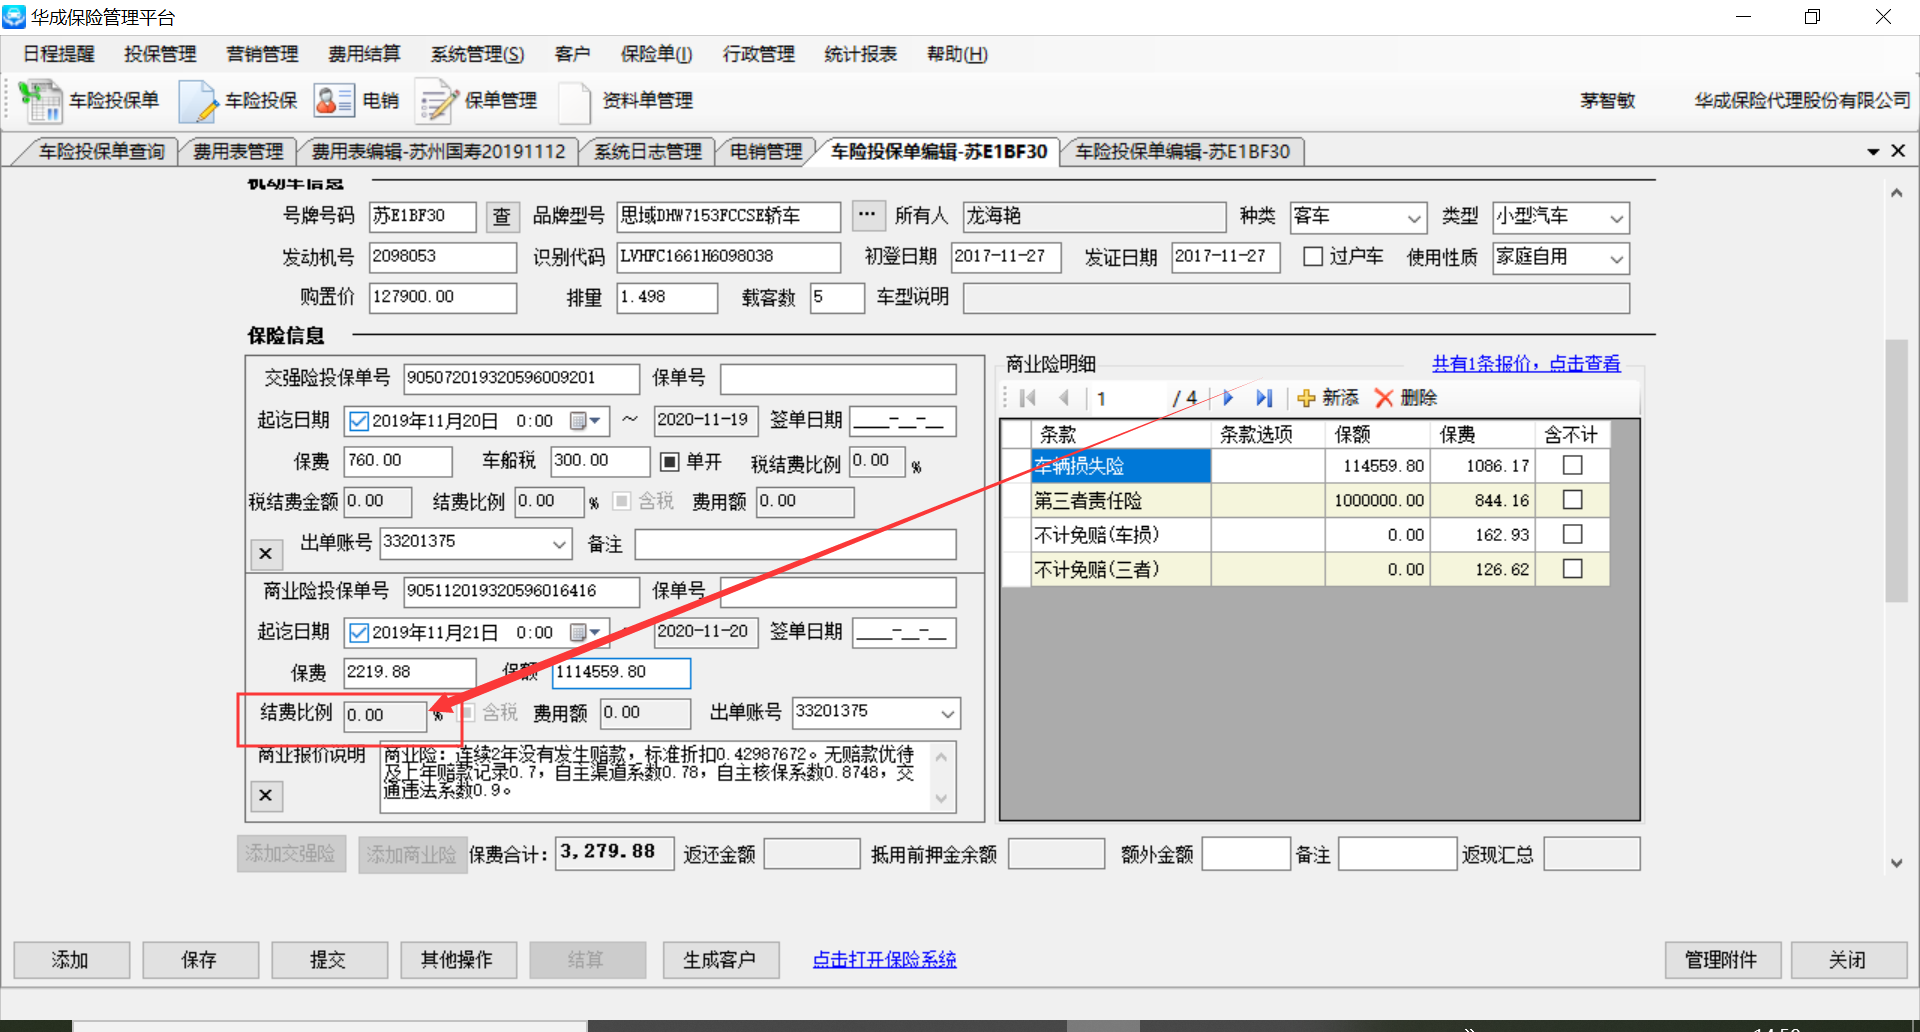Open the 费用结算 menu
The height and width of the screenshot is (1032, 1920).
[x=364, y=54]
